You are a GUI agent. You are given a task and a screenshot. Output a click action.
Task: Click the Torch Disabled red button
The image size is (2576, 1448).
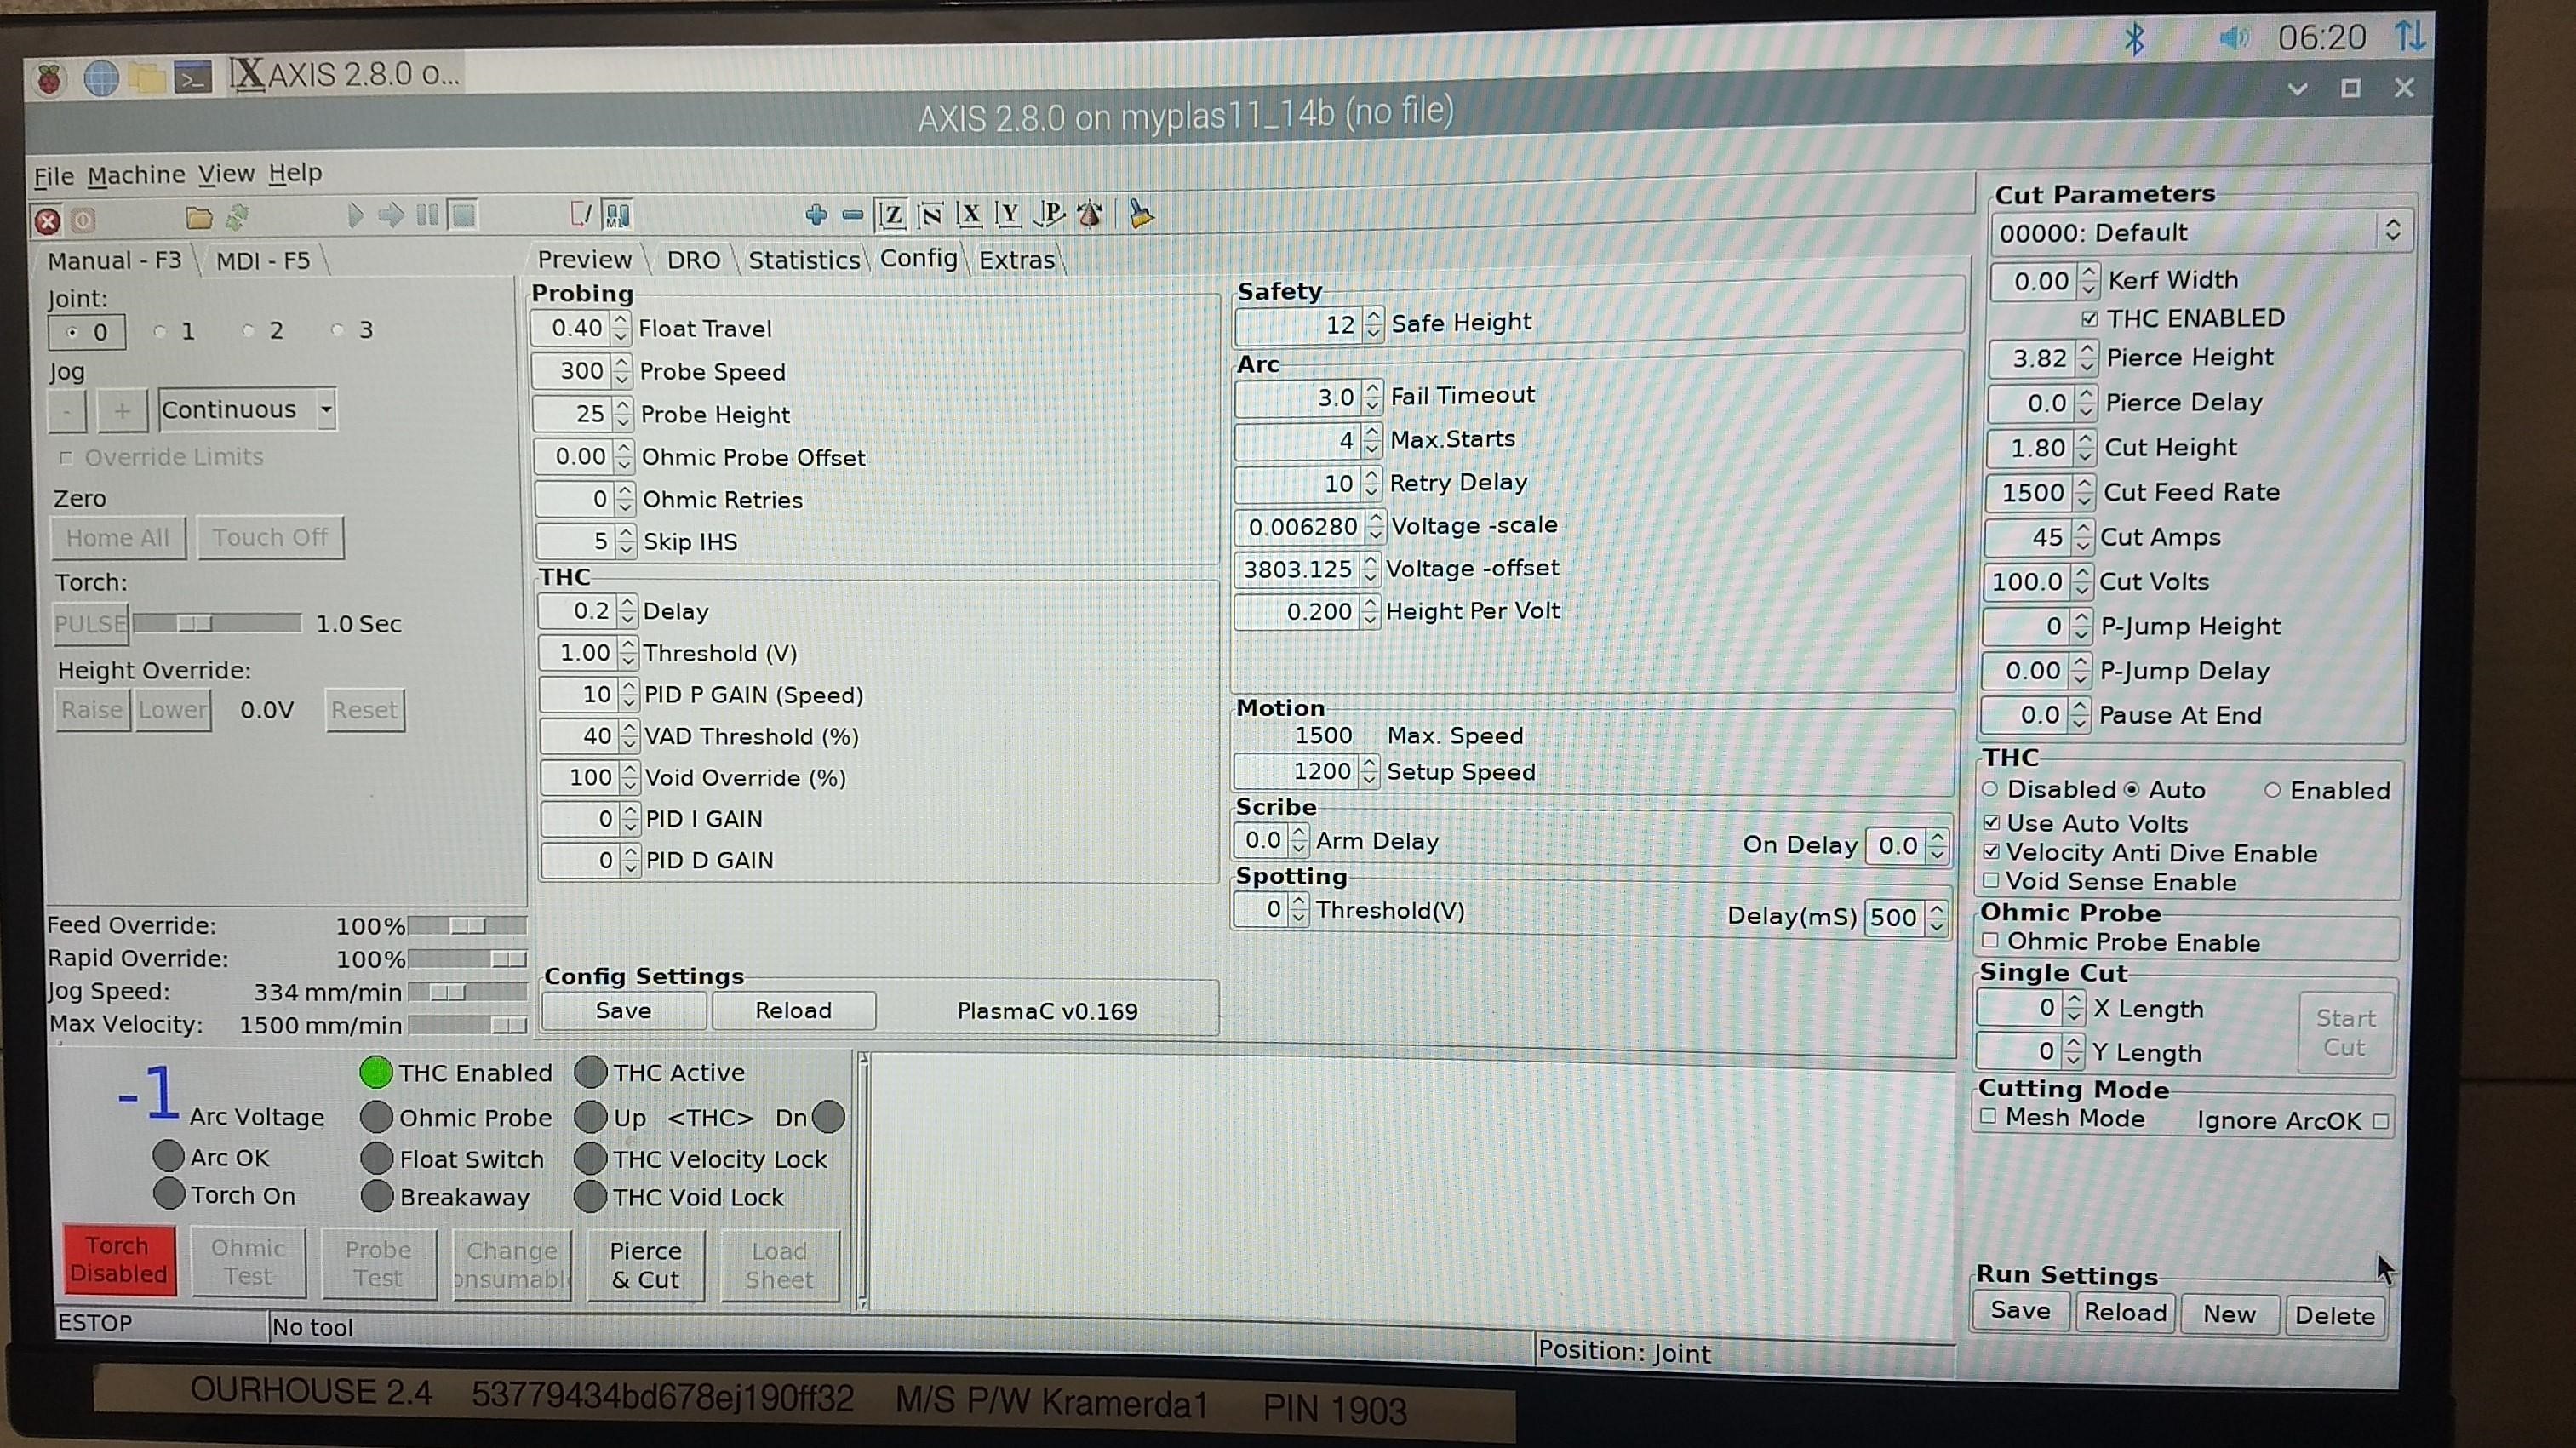(119, 1260)
